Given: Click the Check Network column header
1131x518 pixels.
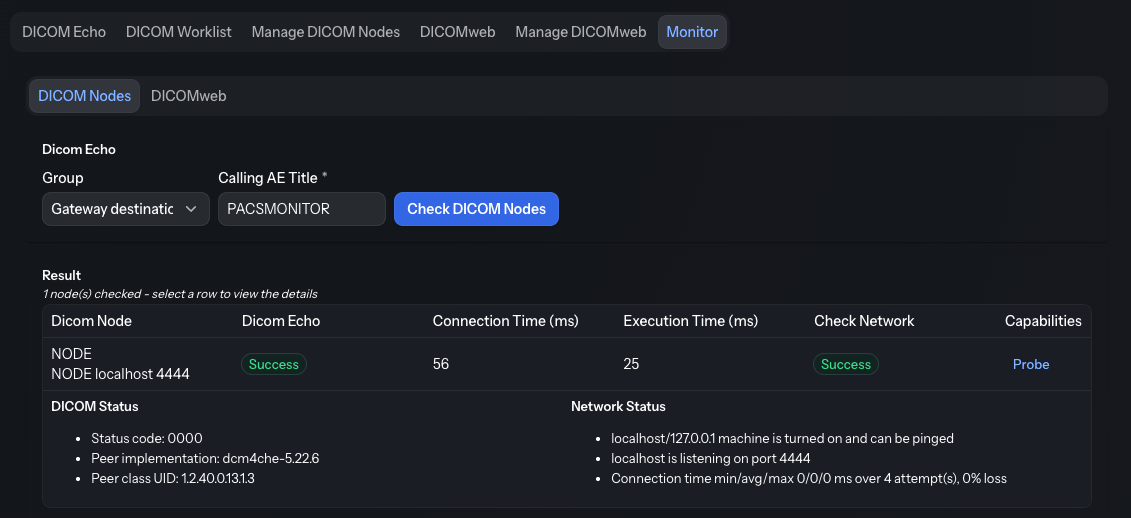Looking at the screenshot, I should coord(864,321).
